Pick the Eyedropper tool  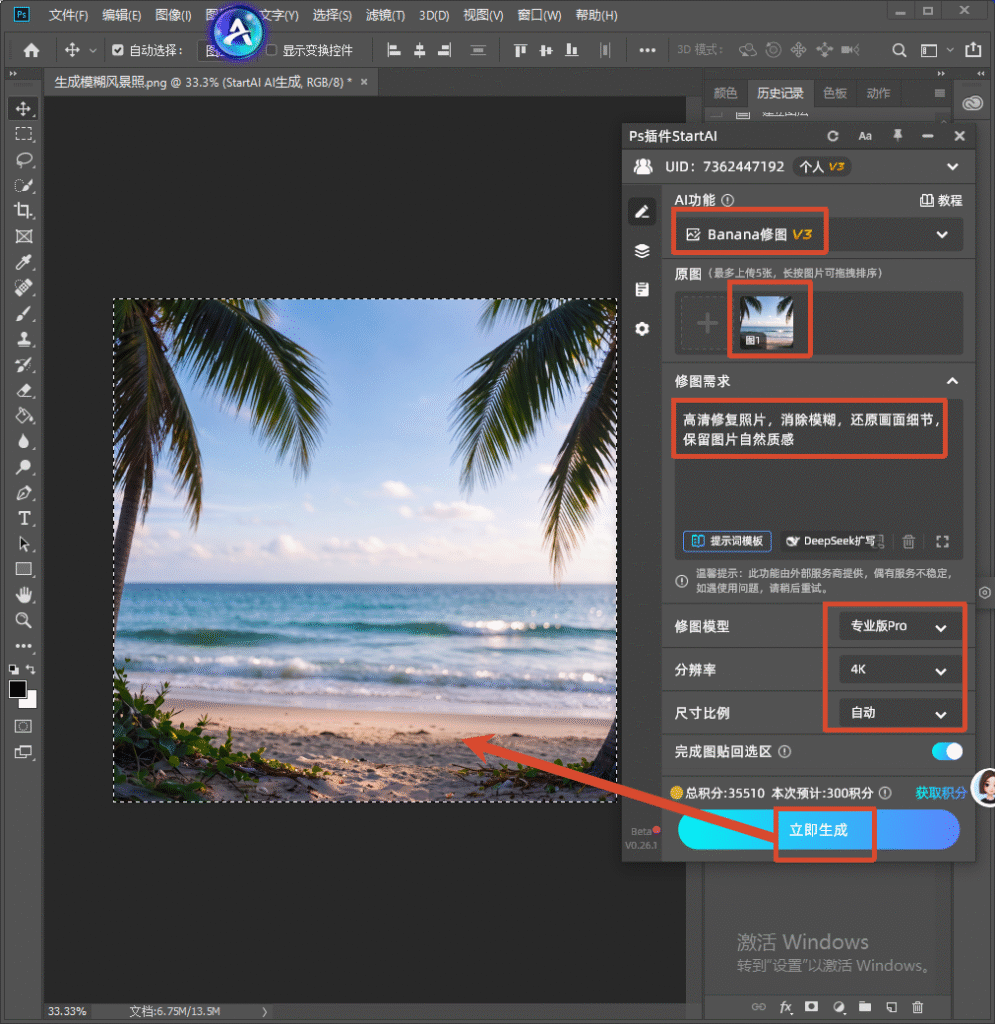(x=24, y=262)
